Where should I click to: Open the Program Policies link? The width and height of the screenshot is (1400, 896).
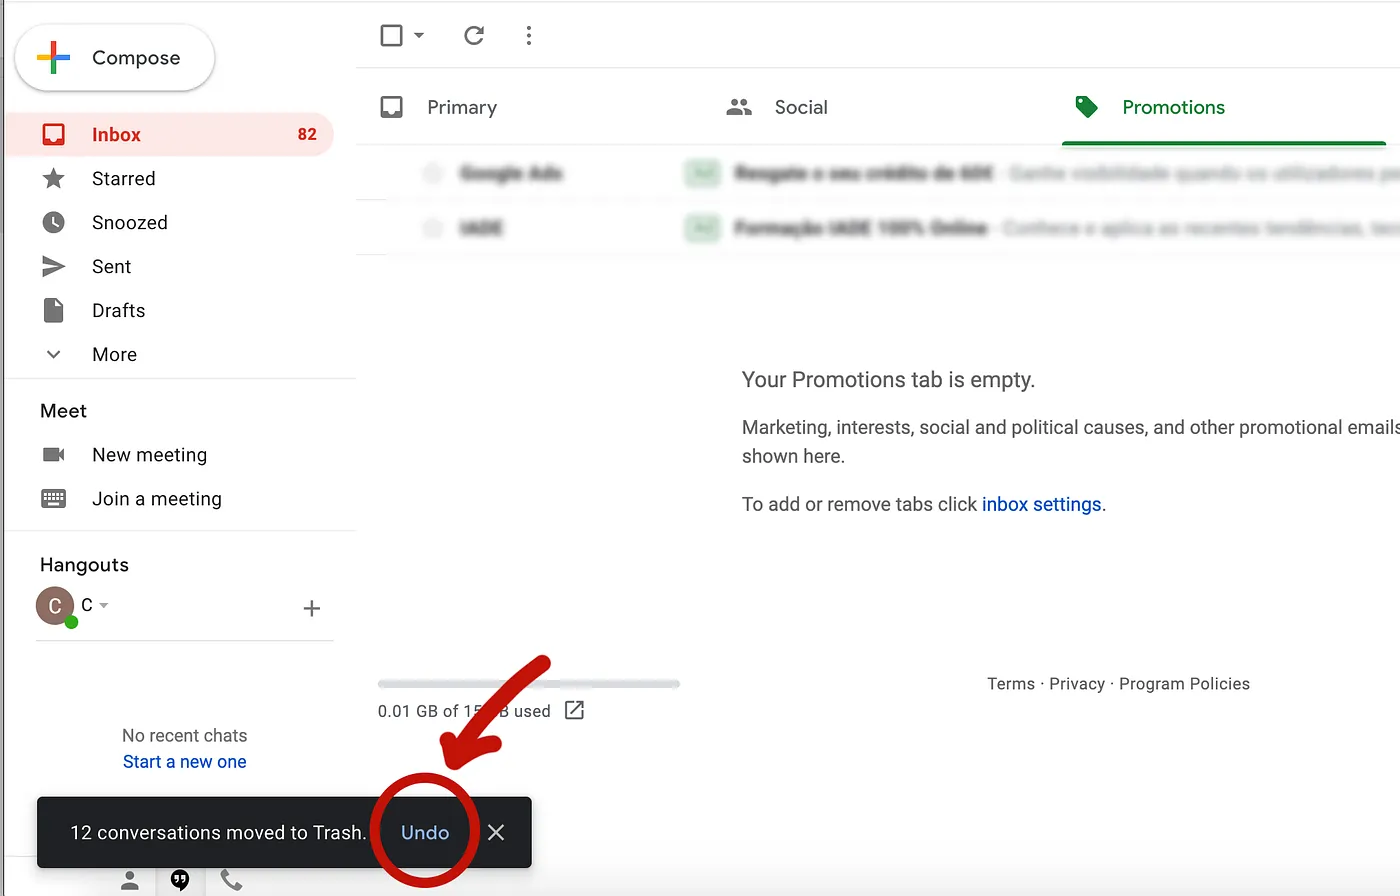point(1184,684)
